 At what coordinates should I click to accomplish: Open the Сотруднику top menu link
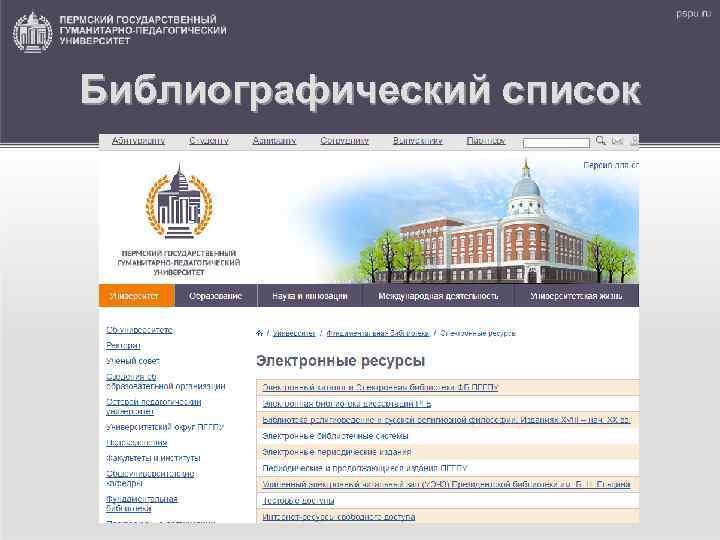coord(344,141)
